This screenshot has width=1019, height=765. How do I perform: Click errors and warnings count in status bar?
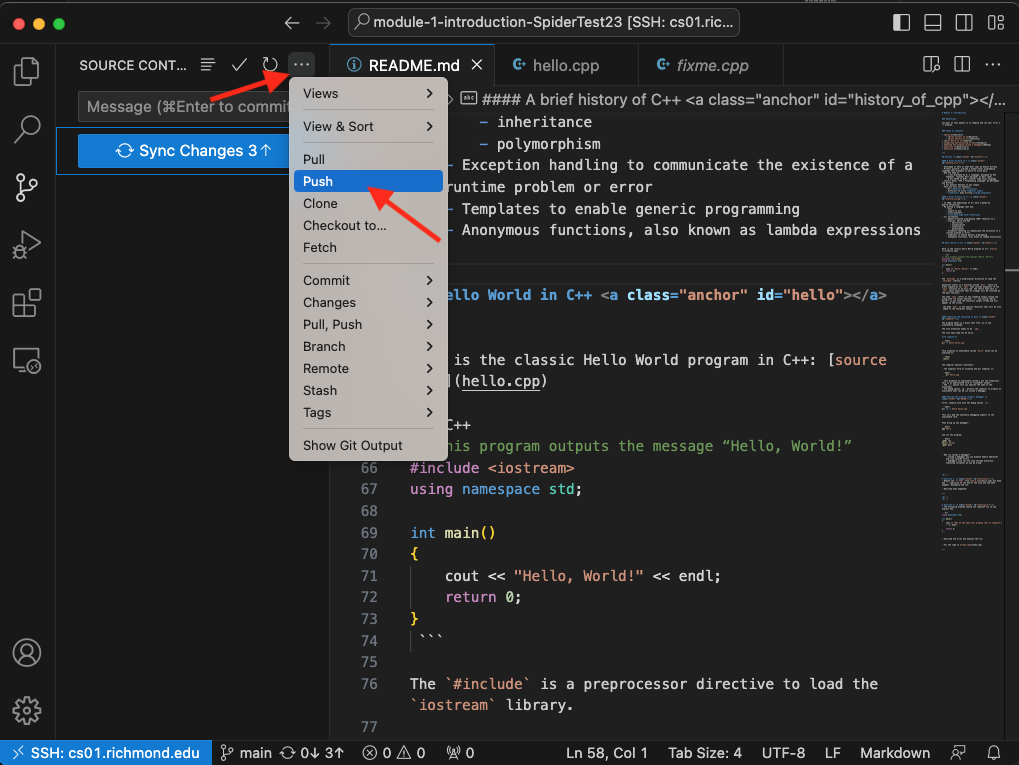click(x=394, y=753)
